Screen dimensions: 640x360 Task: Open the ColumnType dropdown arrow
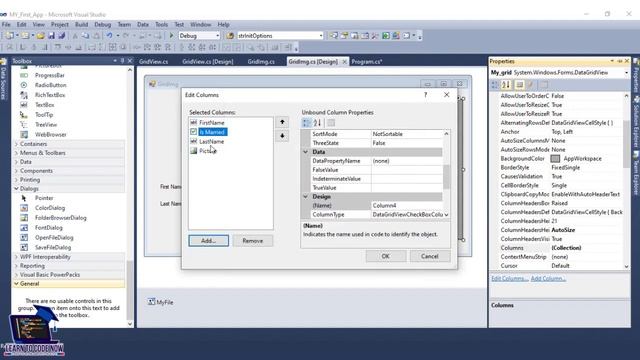[x=446, y=215]
